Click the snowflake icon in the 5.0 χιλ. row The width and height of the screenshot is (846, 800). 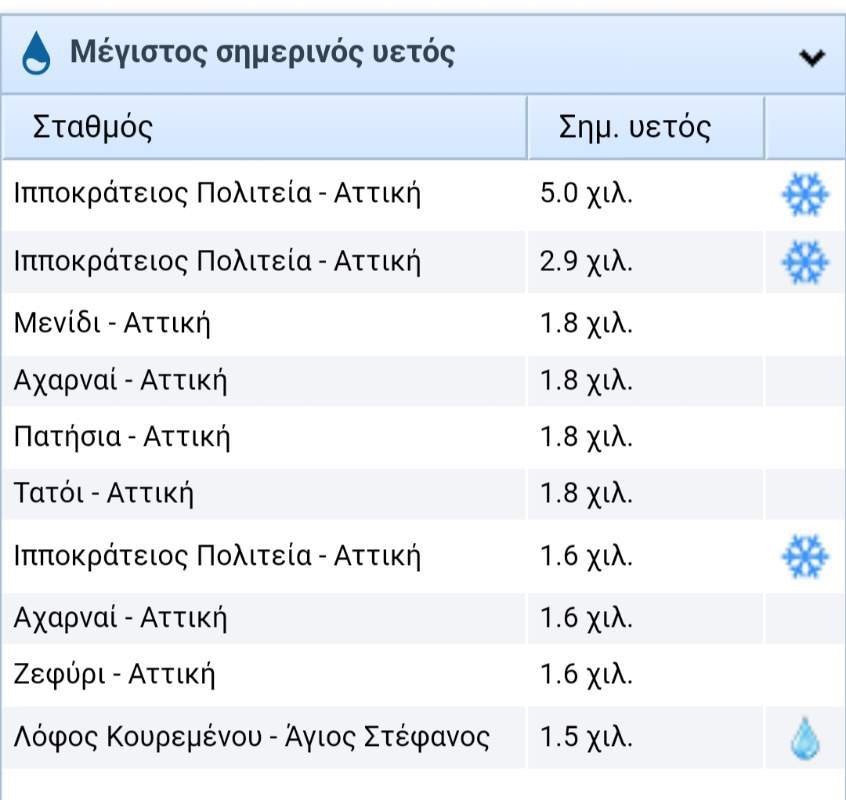pyautogui.click(x=804, y=194)
